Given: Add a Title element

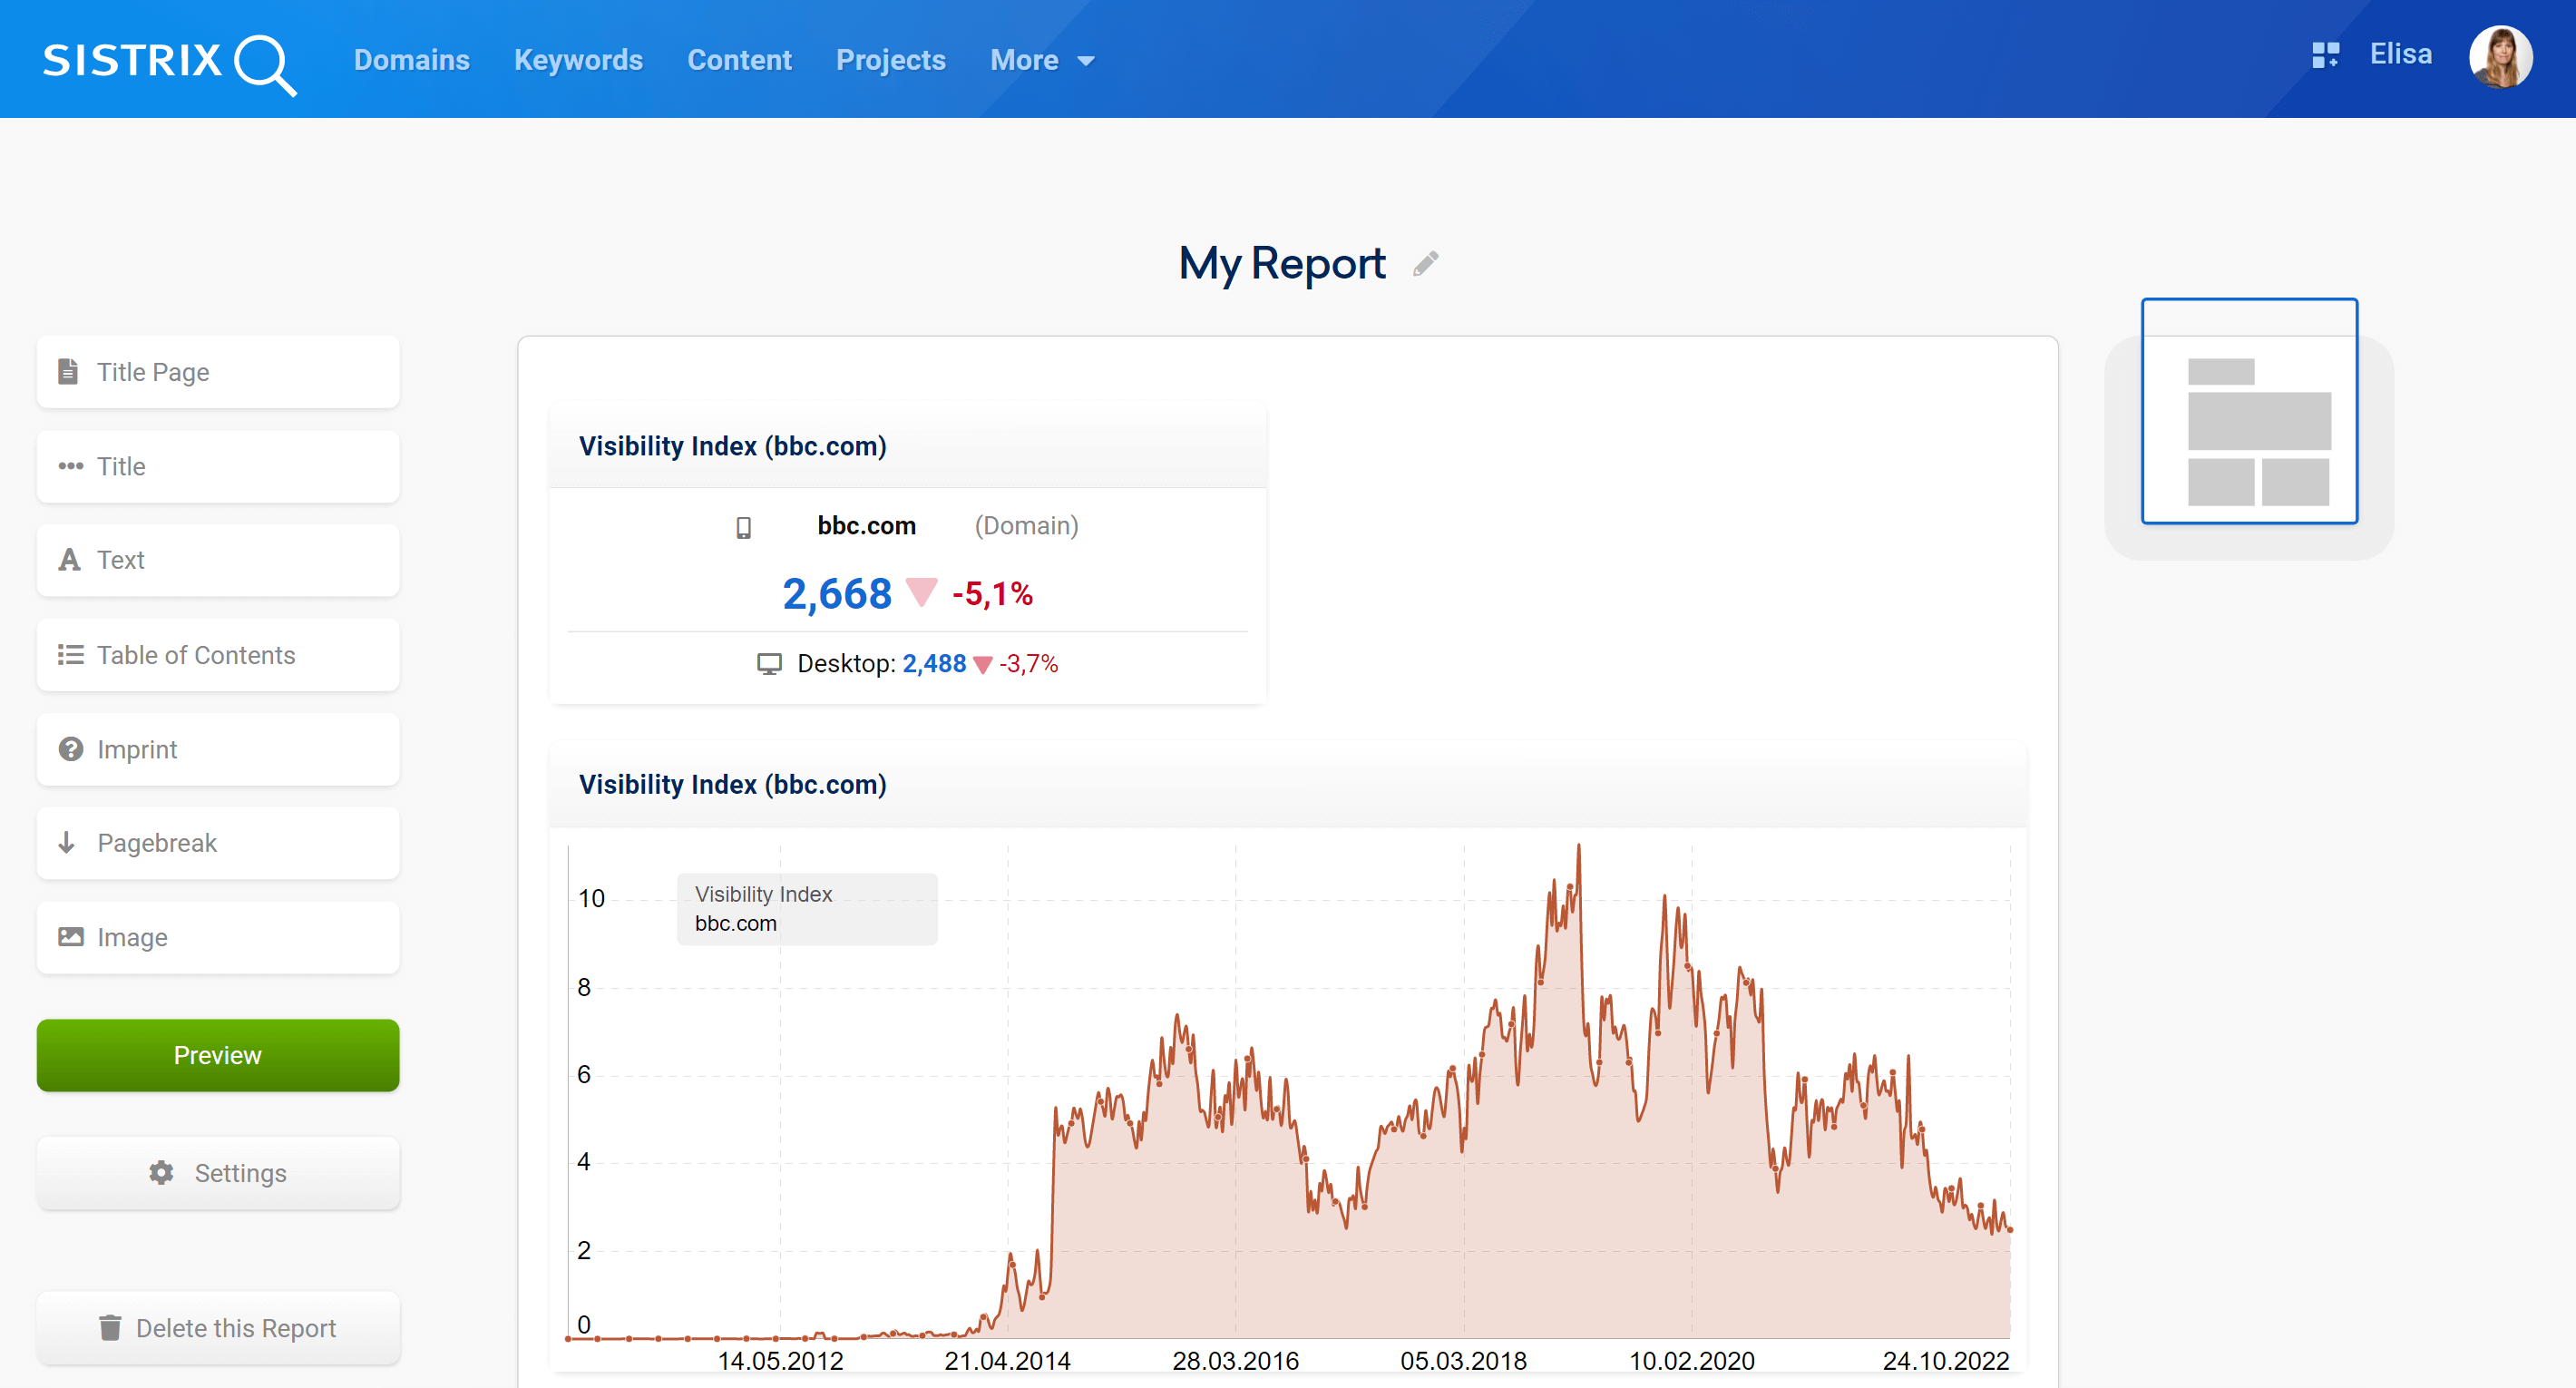Looking at the screenshot, I should (x=218, y=466).
